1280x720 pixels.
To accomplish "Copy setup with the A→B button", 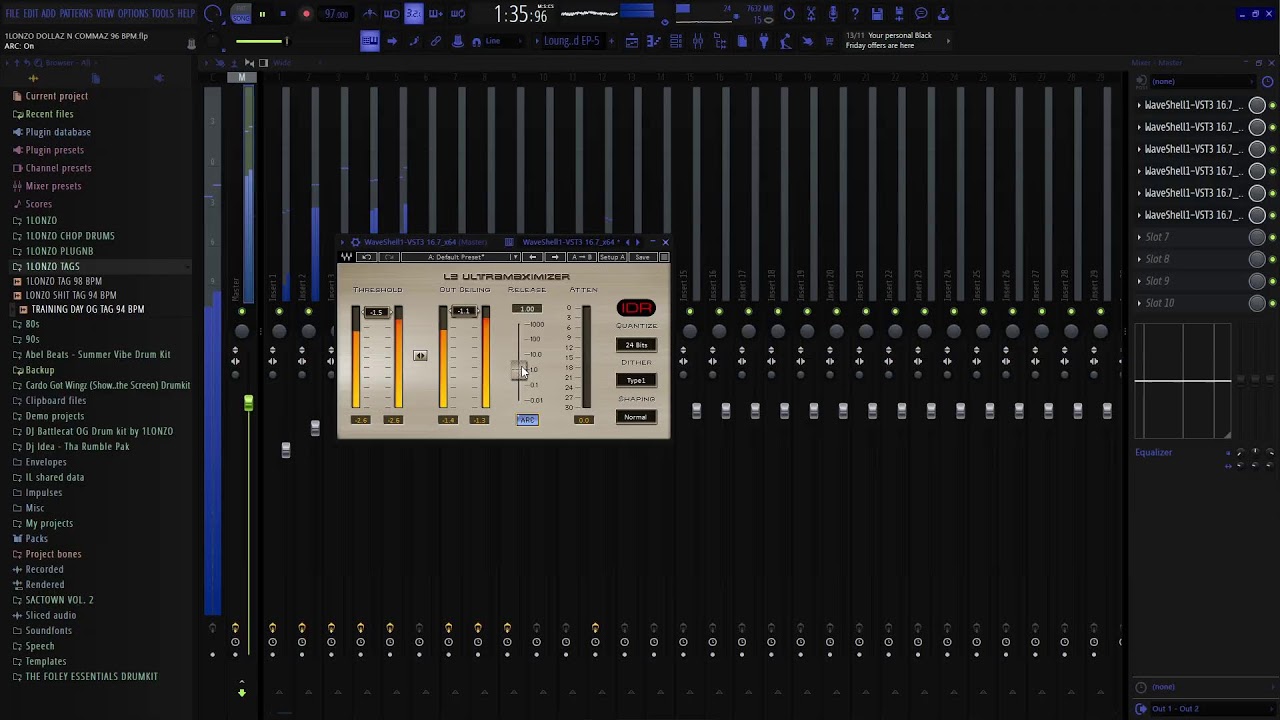I will pyautogui.click(x=582, y=257).
